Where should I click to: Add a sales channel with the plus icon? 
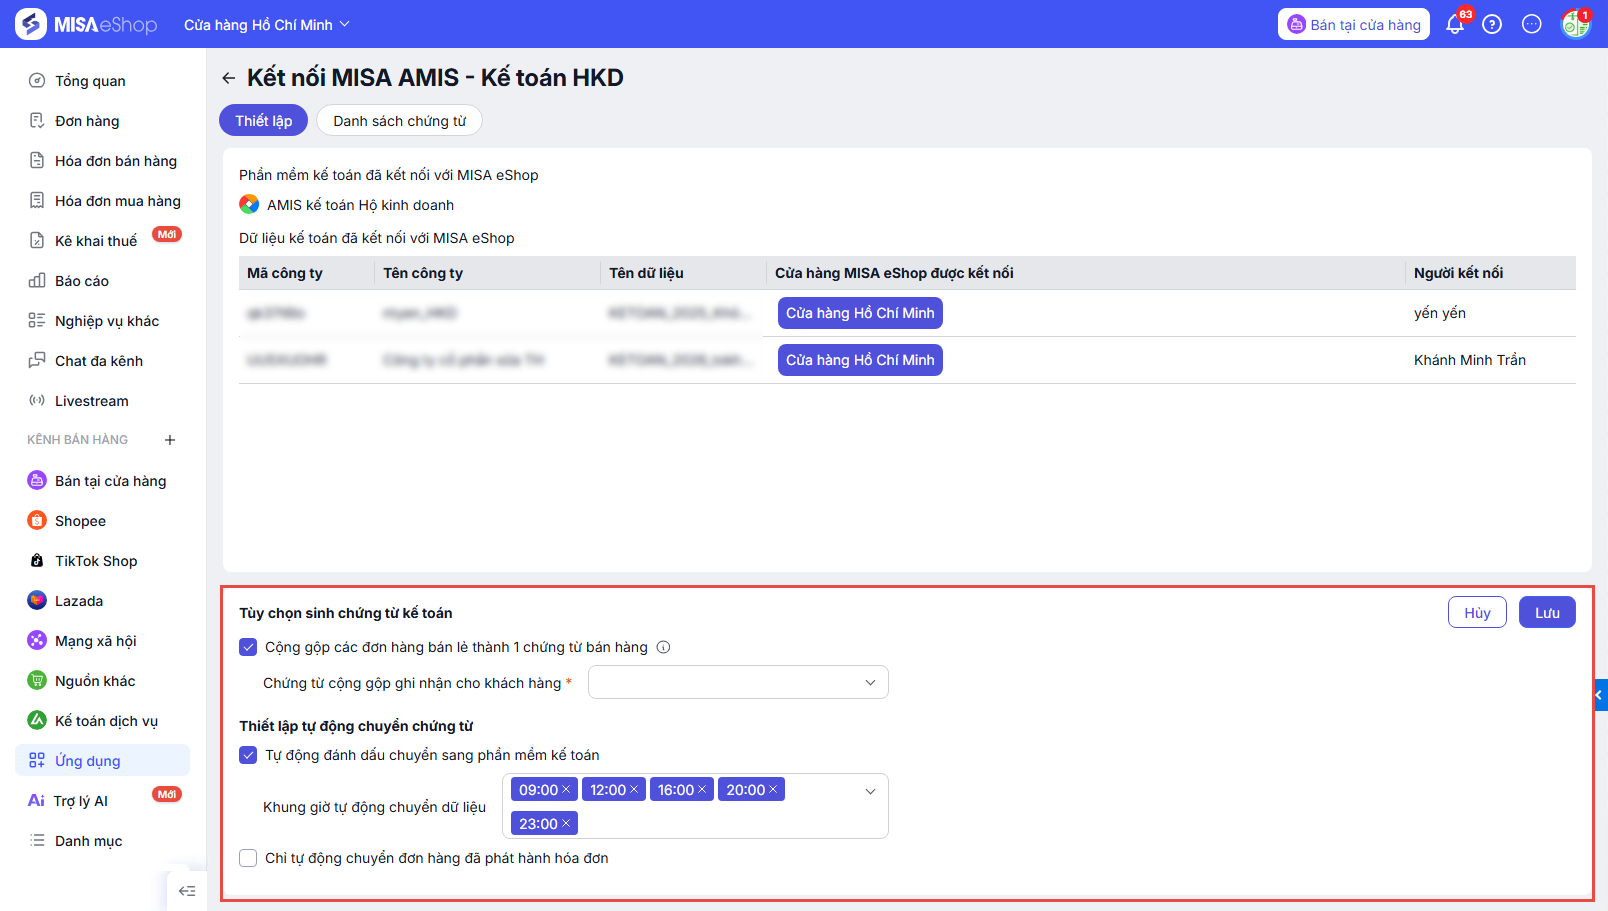pos(170,440)
